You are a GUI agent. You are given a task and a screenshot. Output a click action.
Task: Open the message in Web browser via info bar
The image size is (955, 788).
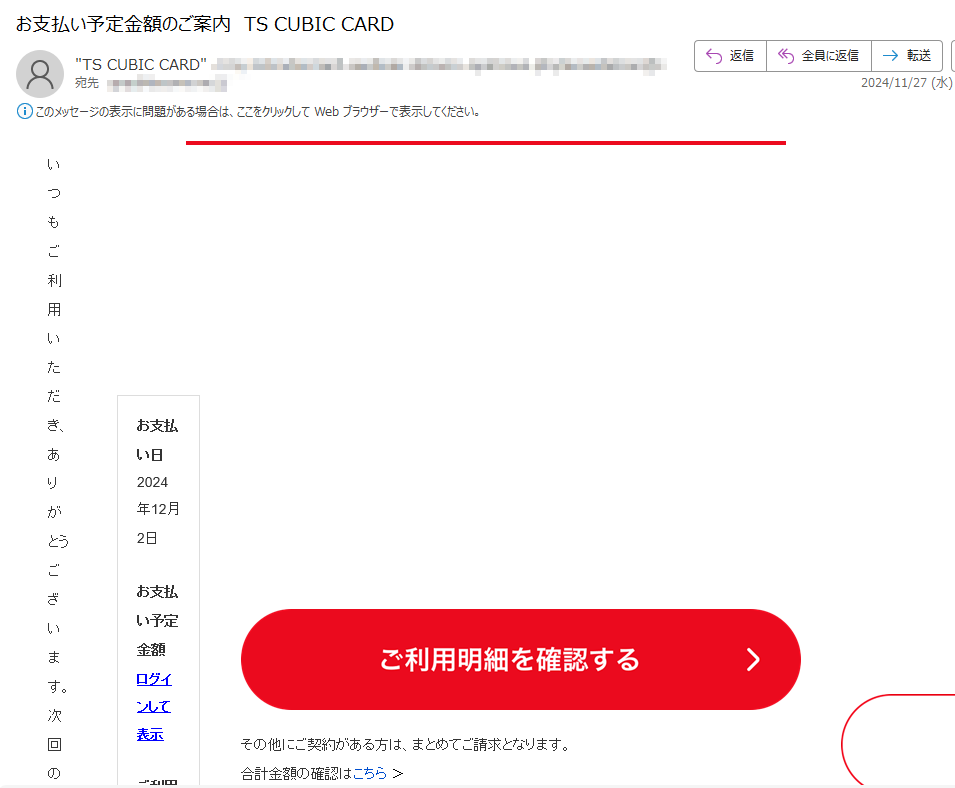coord(257,111)
